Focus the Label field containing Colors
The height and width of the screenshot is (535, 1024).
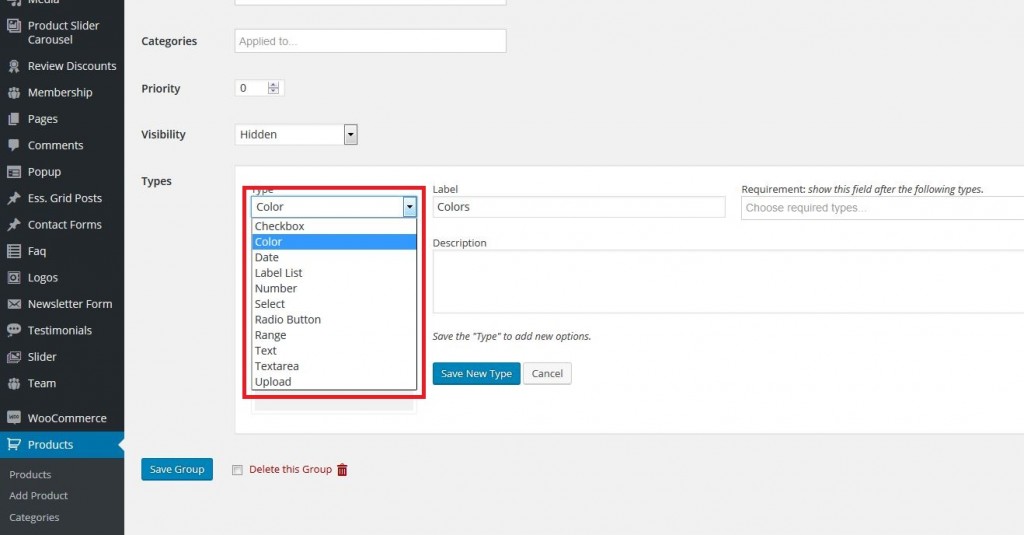(579, 207)
